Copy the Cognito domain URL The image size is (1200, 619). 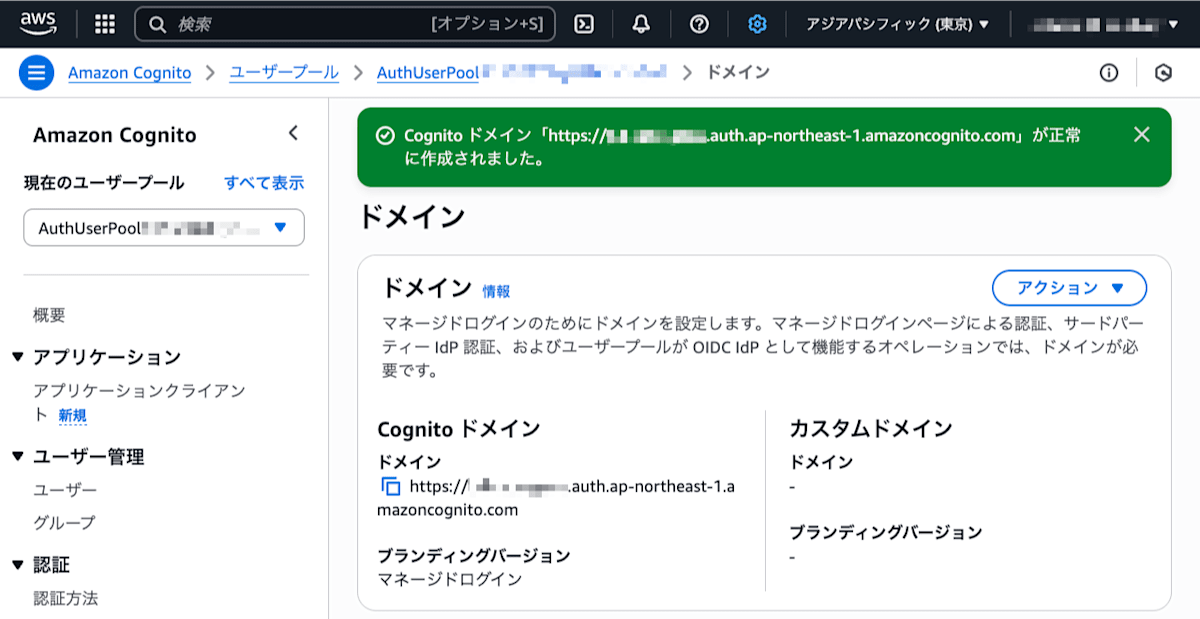tap(391, 487)
